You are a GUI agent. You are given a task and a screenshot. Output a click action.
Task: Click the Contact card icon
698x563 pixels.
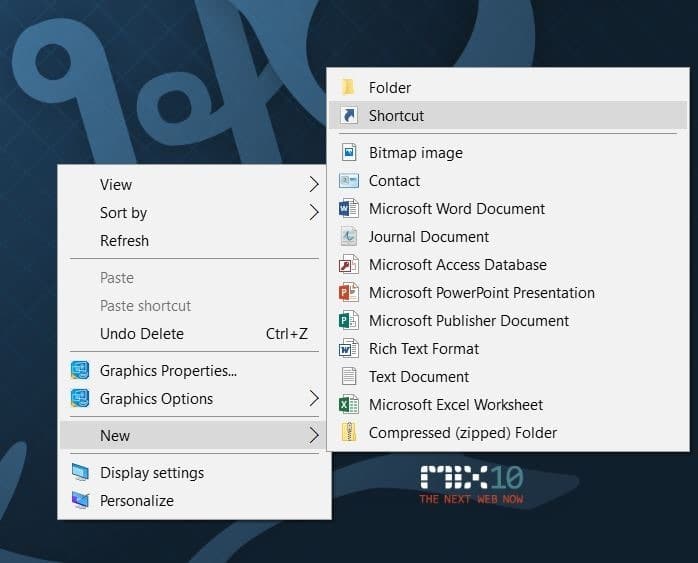tap(349, 181)
